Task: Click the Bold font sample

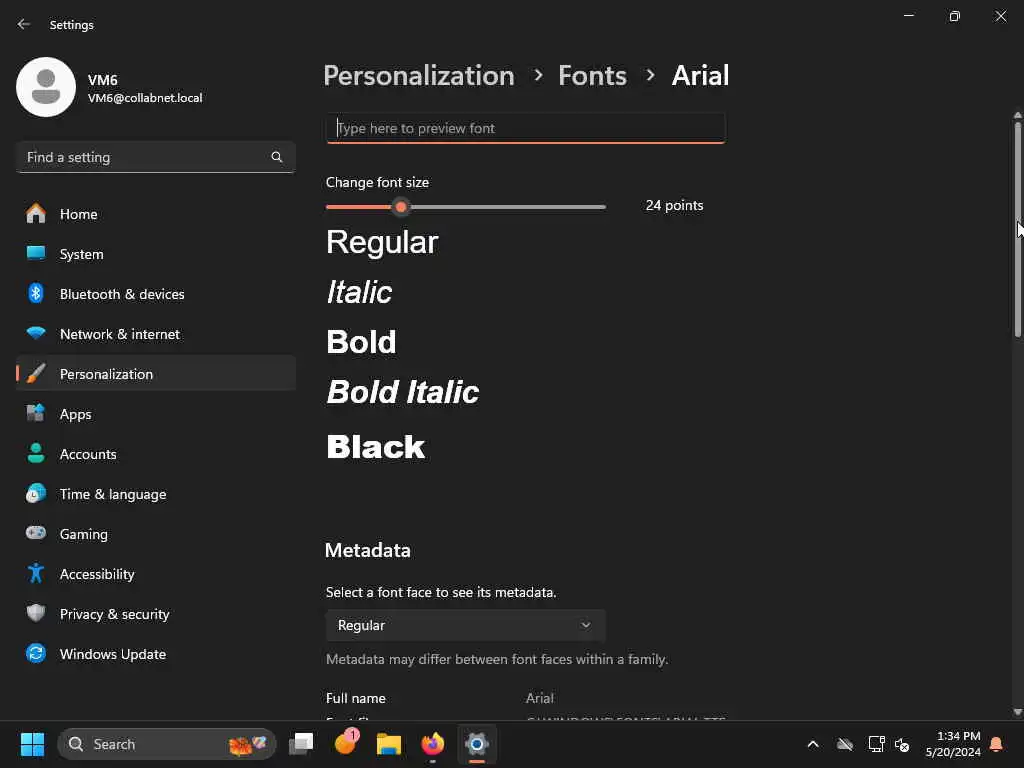Action: coord(361,342)
